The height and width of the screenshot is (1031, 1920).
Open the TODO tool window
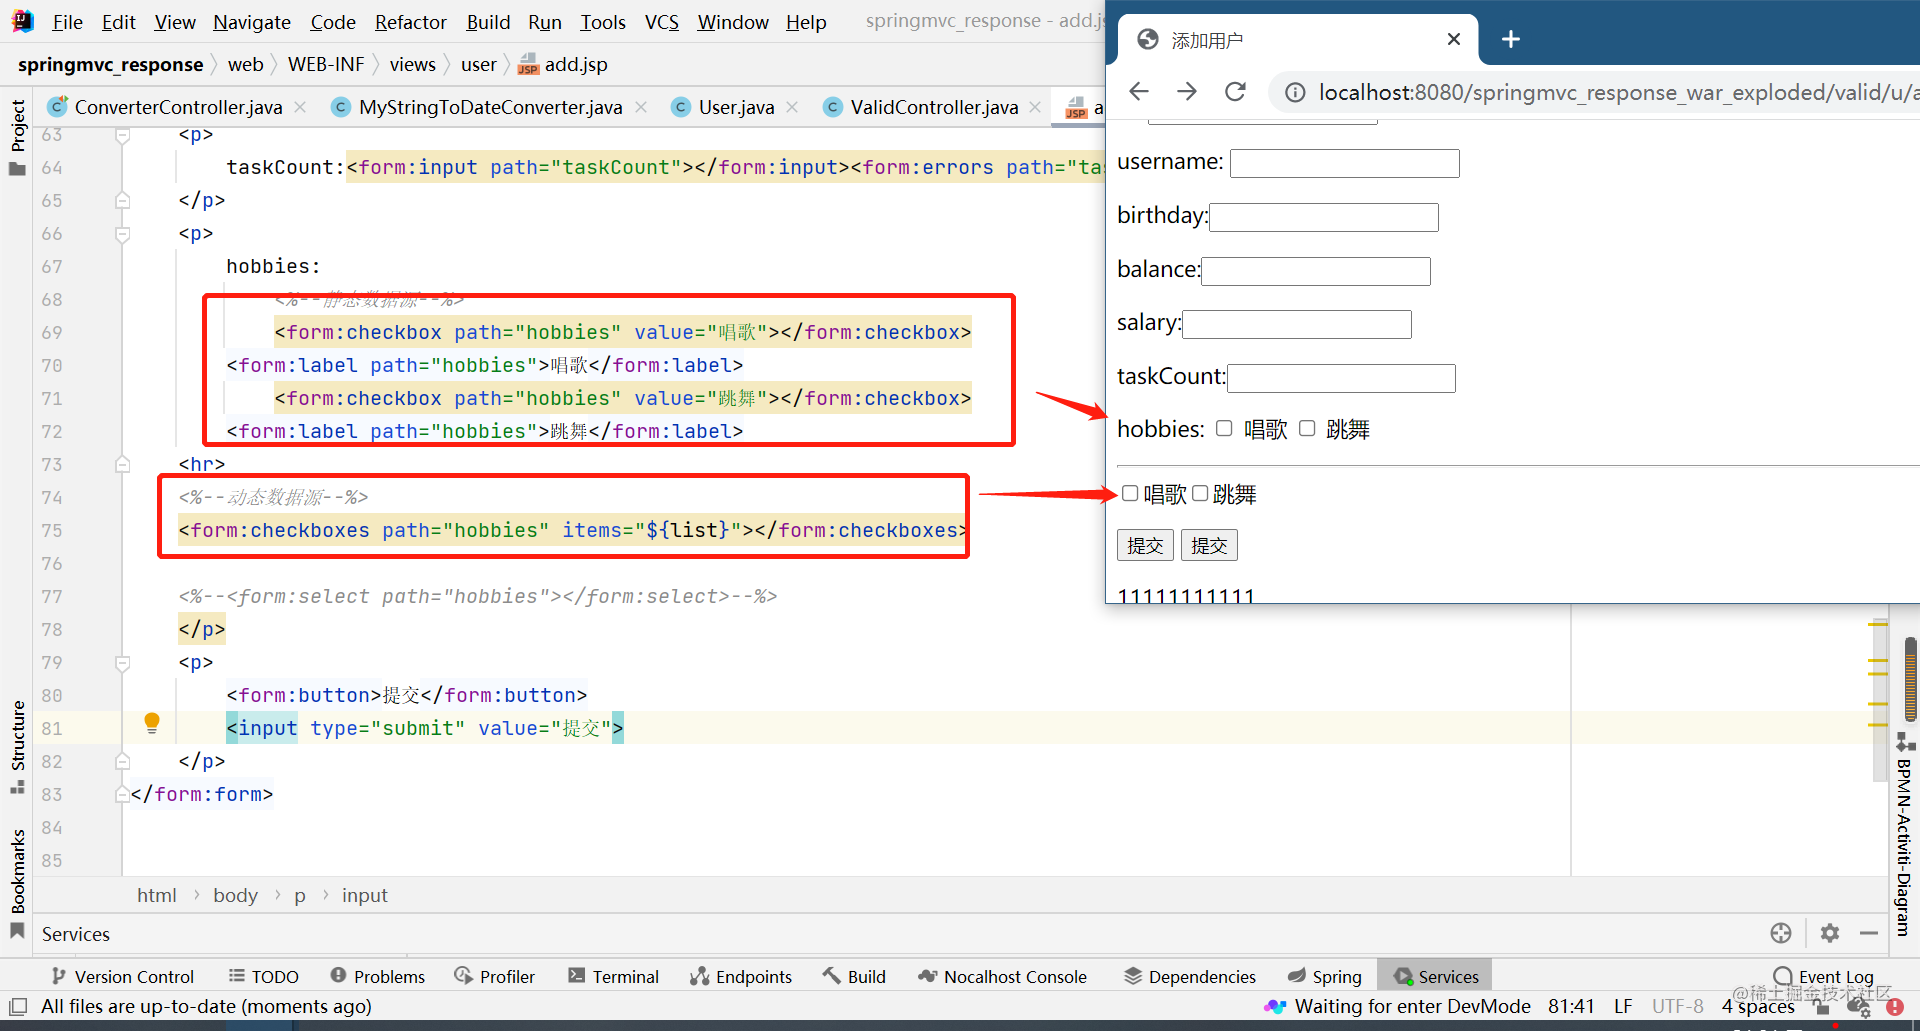click(x=264, y=976)
